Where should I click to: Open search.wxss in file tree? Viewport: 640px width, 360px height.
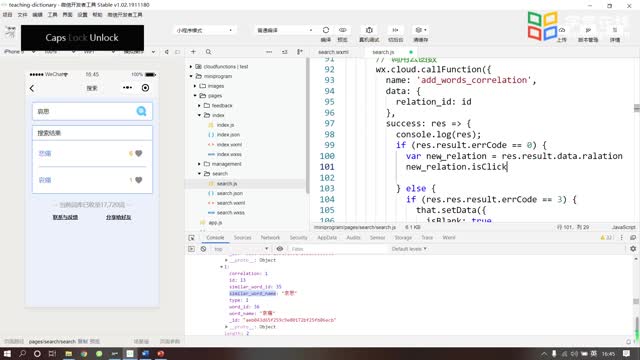pos(231,213)
